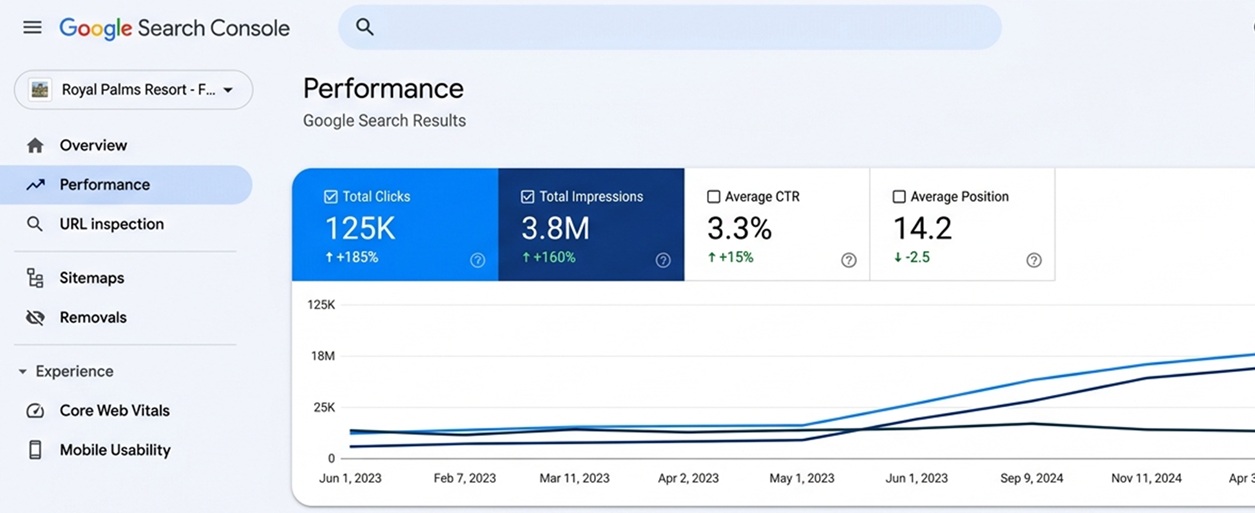Enable the Average Position checkbox

coord(899,197)
